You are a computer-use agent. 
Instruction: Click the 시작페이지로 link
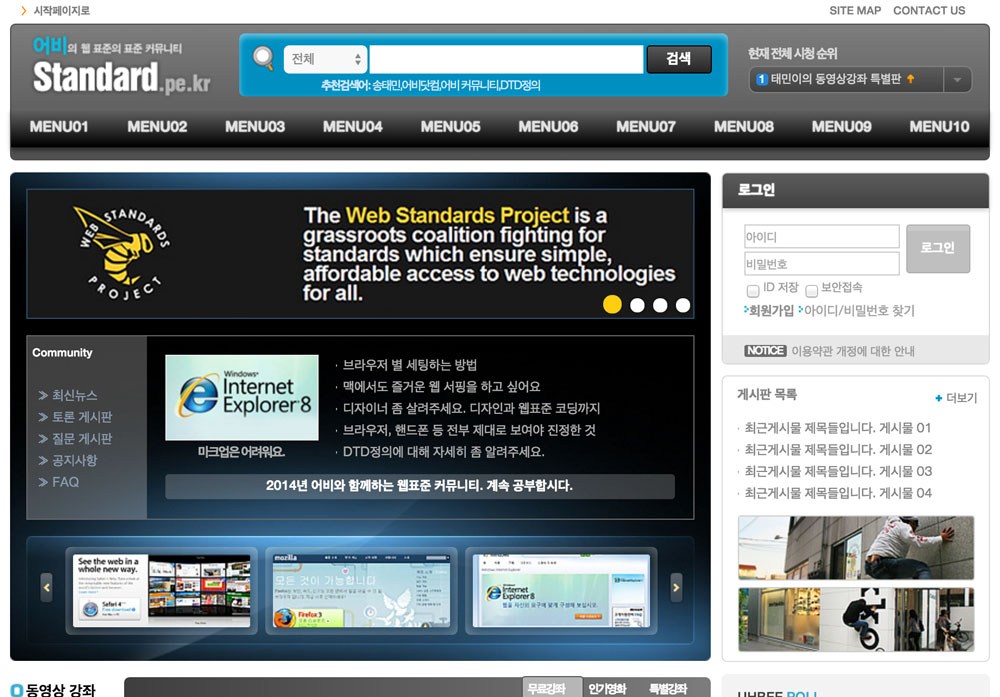(61, 11)
